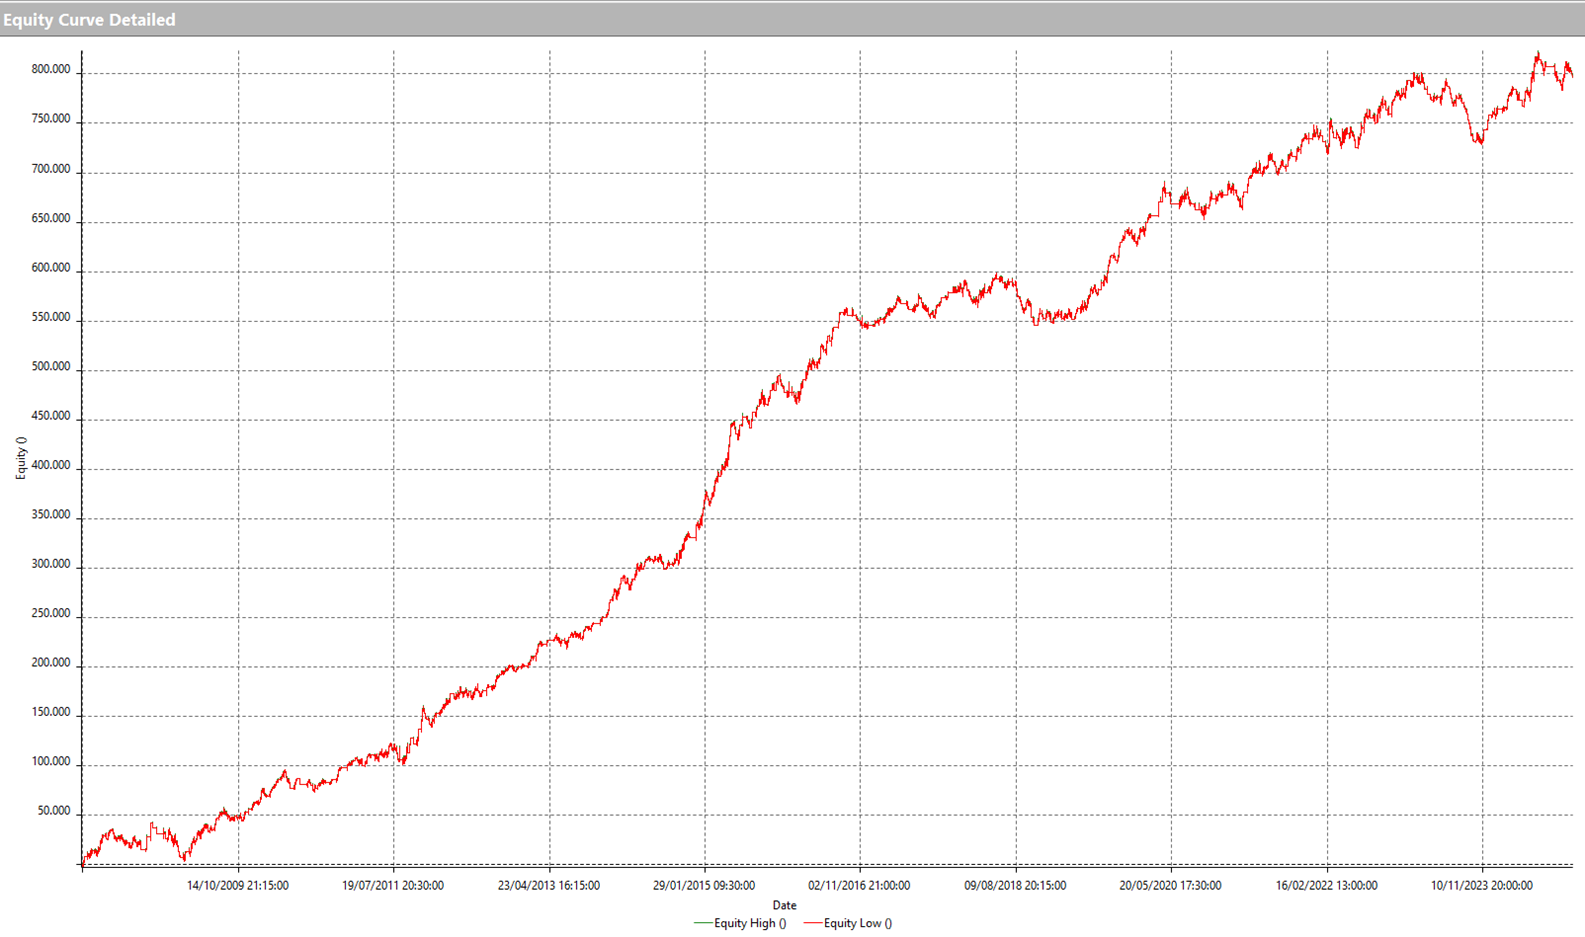The height and width of the screenshot is (937, 1585).
Task: Select the 10/11/2023 20:00:00 date label
Action: 1481,885
